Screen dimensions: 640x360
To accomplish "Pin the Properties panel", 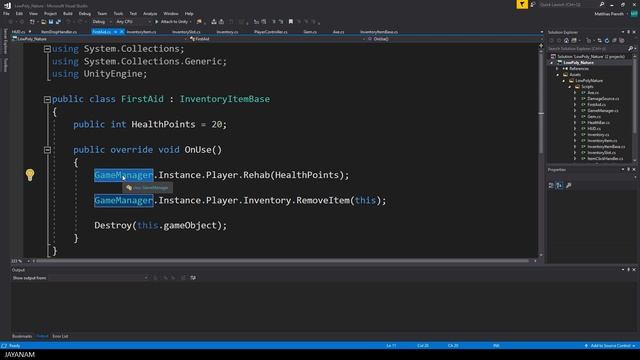I will tap(629, 169).
